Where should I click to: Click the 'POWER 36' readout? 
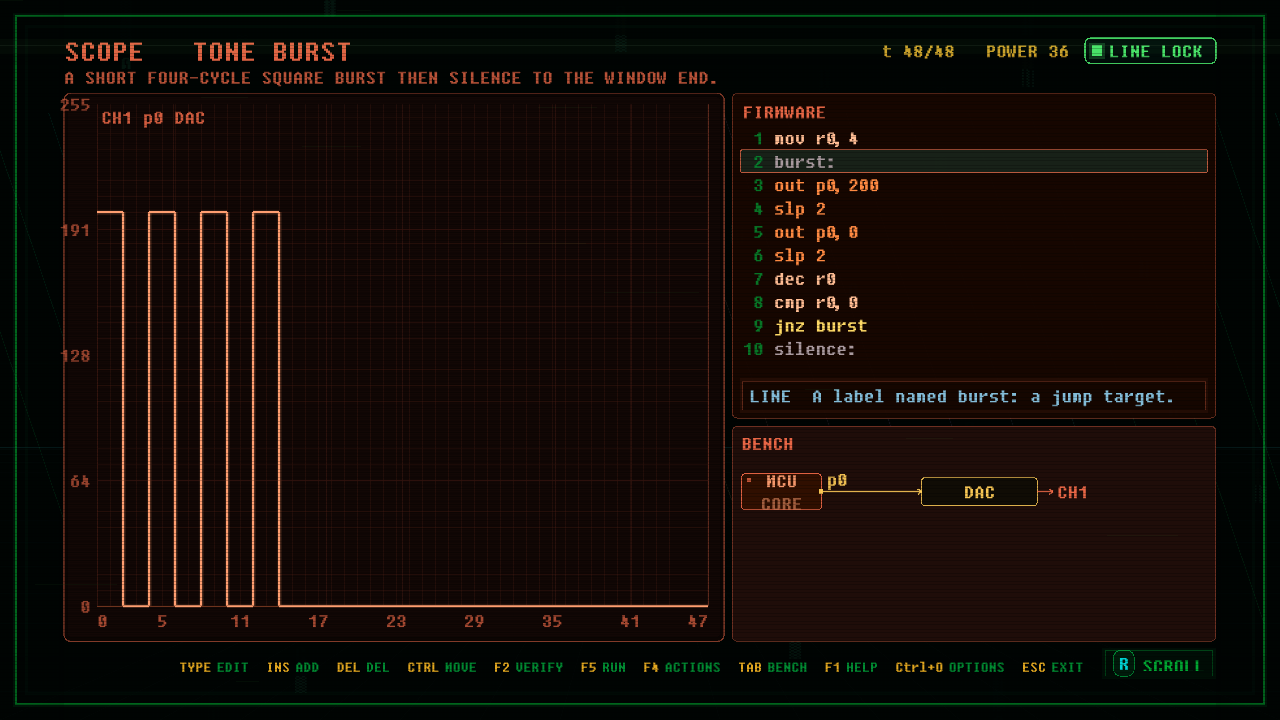pyautogui.click(x=1027, y=51)
